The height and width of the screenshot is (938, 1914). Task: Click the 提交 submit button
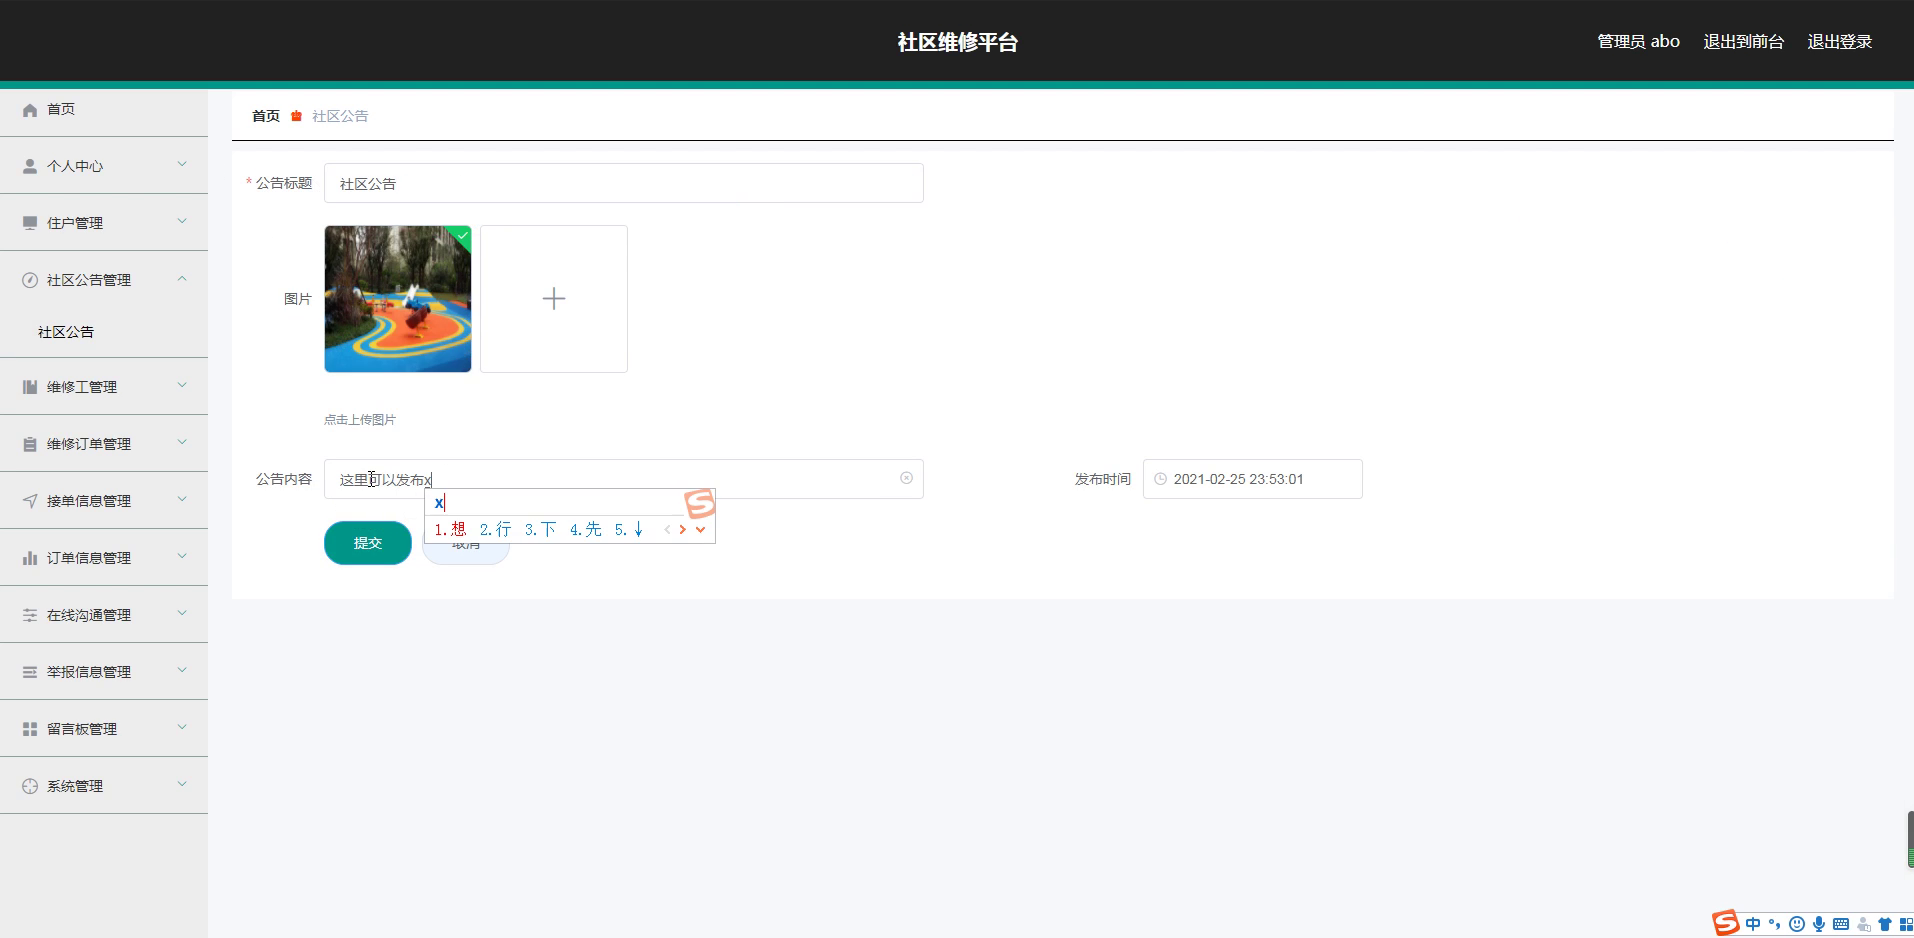368,543
